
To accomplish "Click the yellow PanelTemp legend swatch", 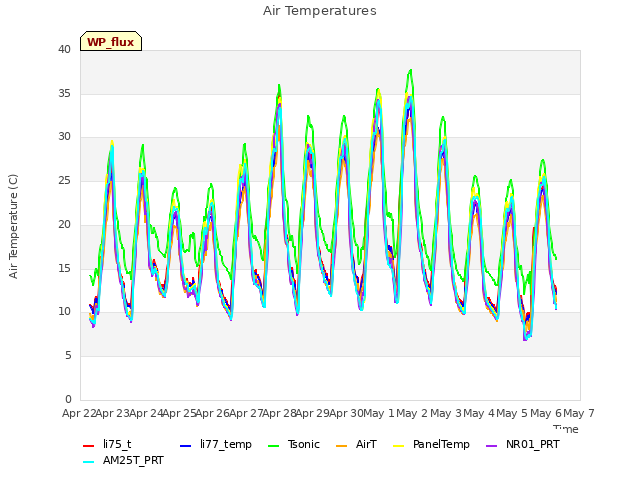I will pos(398,446).
